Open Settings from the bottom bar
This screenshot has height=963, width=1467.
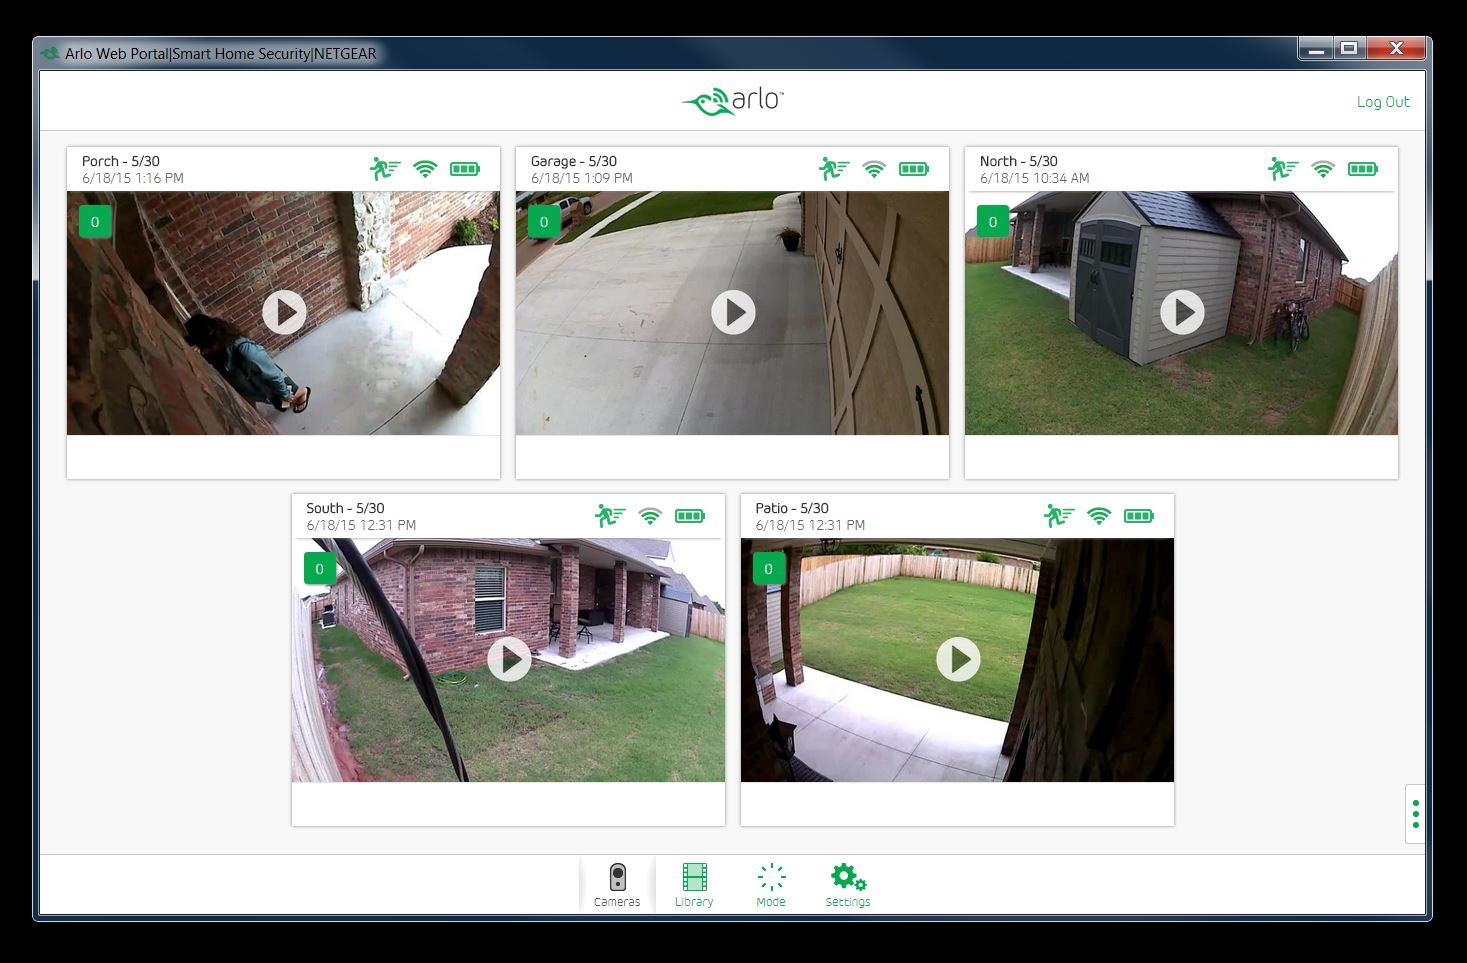click(848, 885)
